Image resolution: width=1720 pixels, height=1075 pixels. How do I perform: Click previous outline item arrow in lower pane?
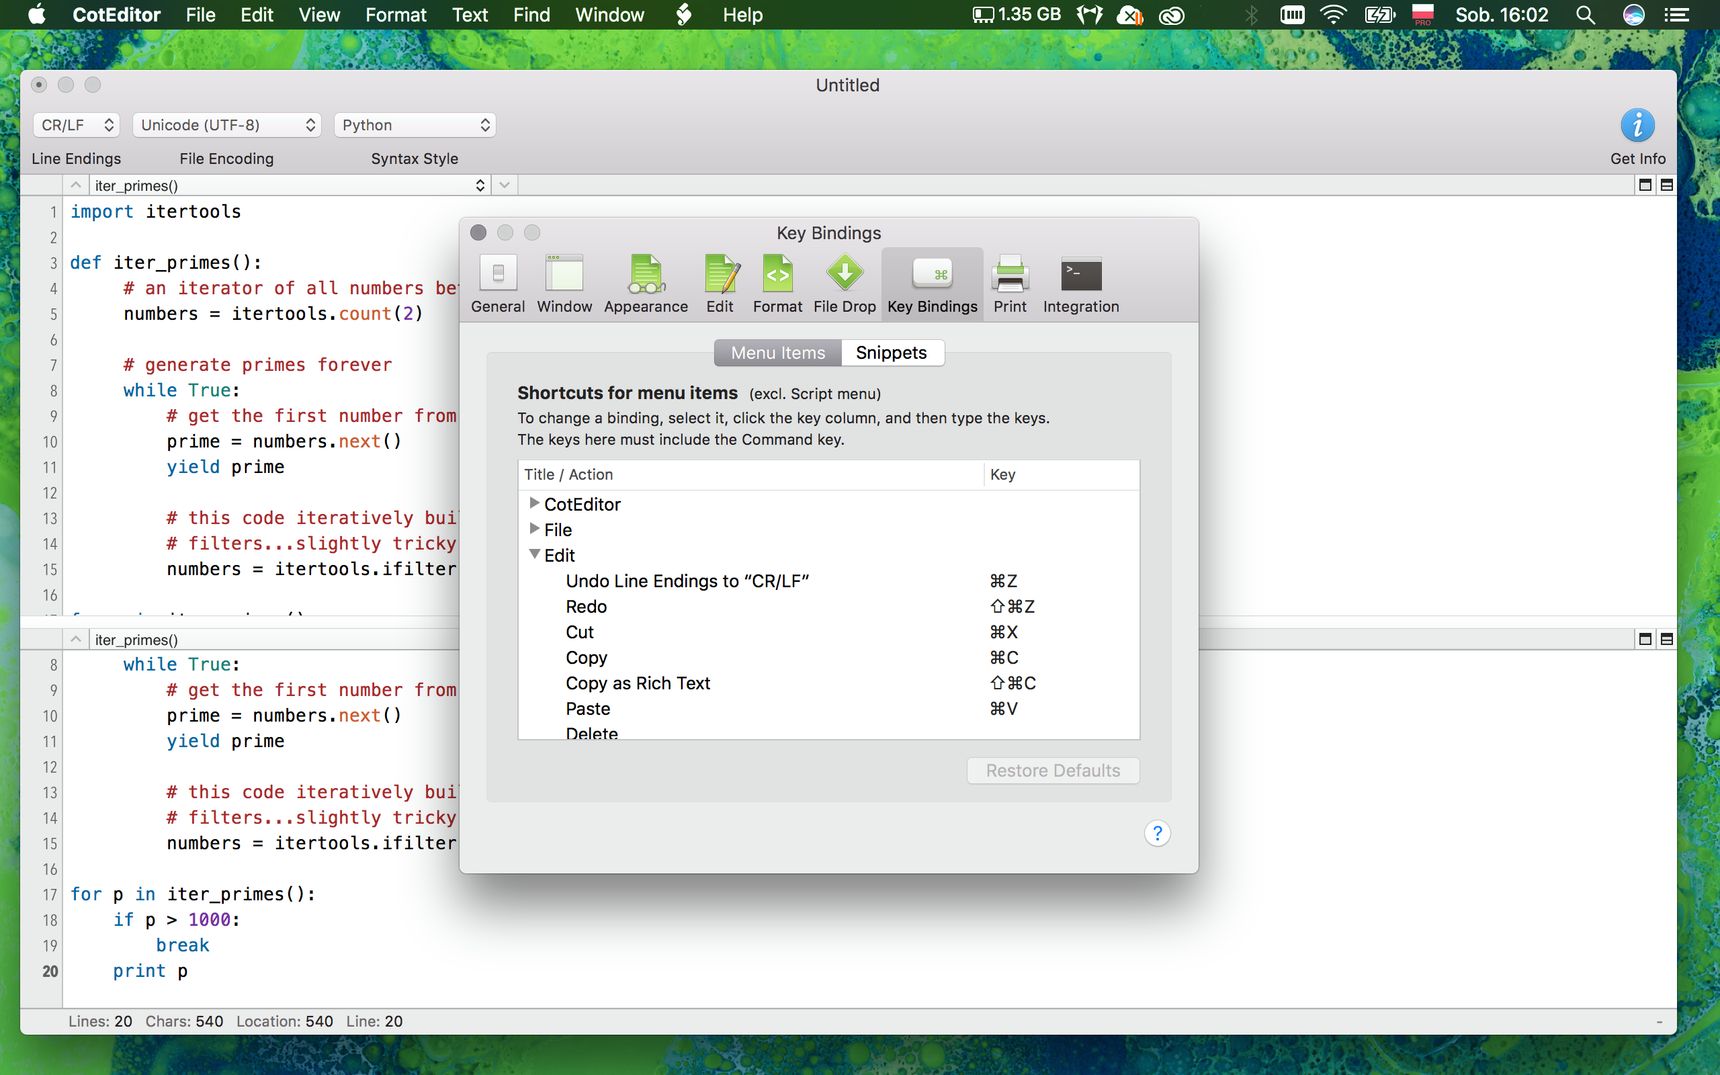click(x=76, y=639)
